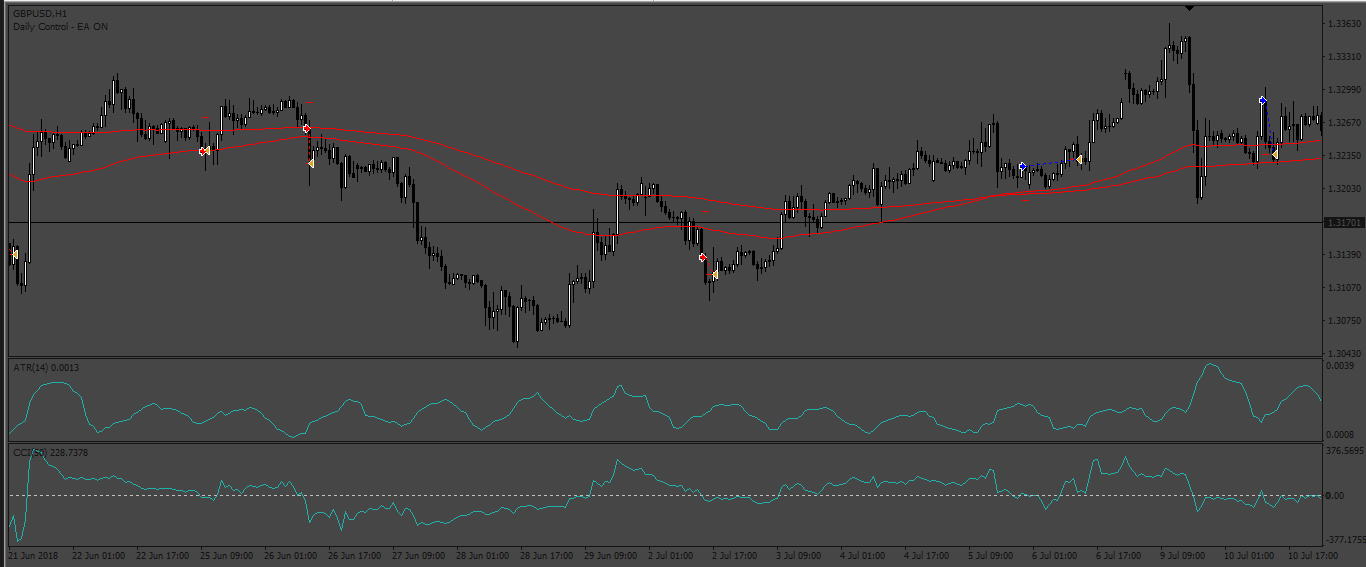Click price scale value 1.32990
This screenshot has height=567, width=1366.
[1344, 90]
